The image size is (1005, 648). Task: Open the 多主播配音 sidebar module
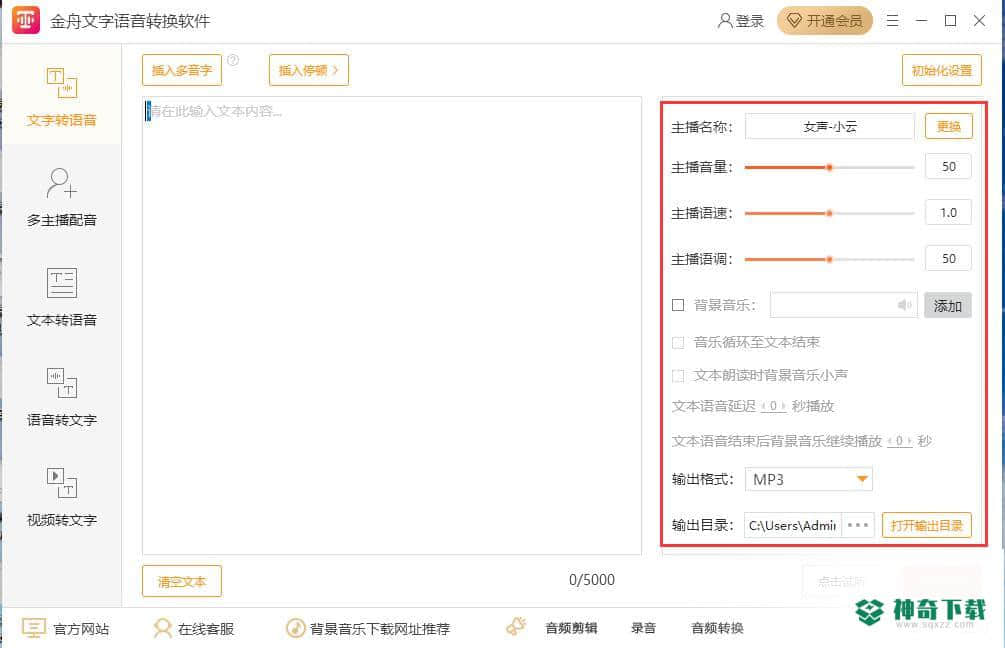pos(62,197)
